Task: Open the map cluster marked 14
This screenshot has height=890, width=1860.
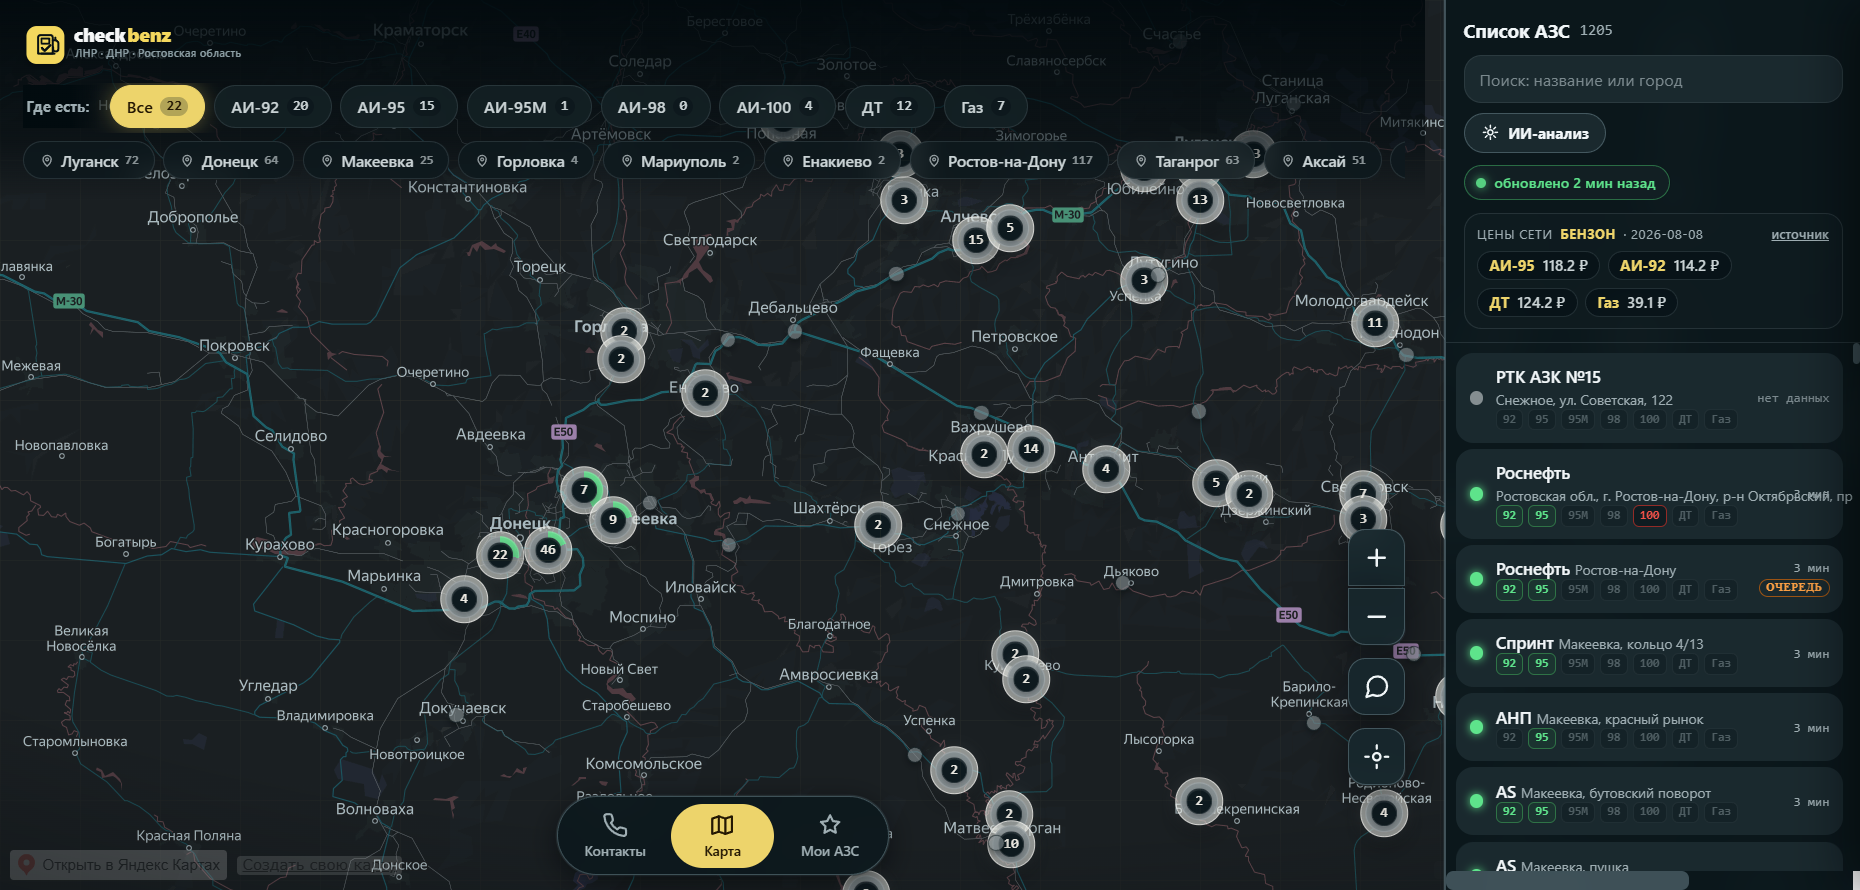Action: click(1031, 448)
